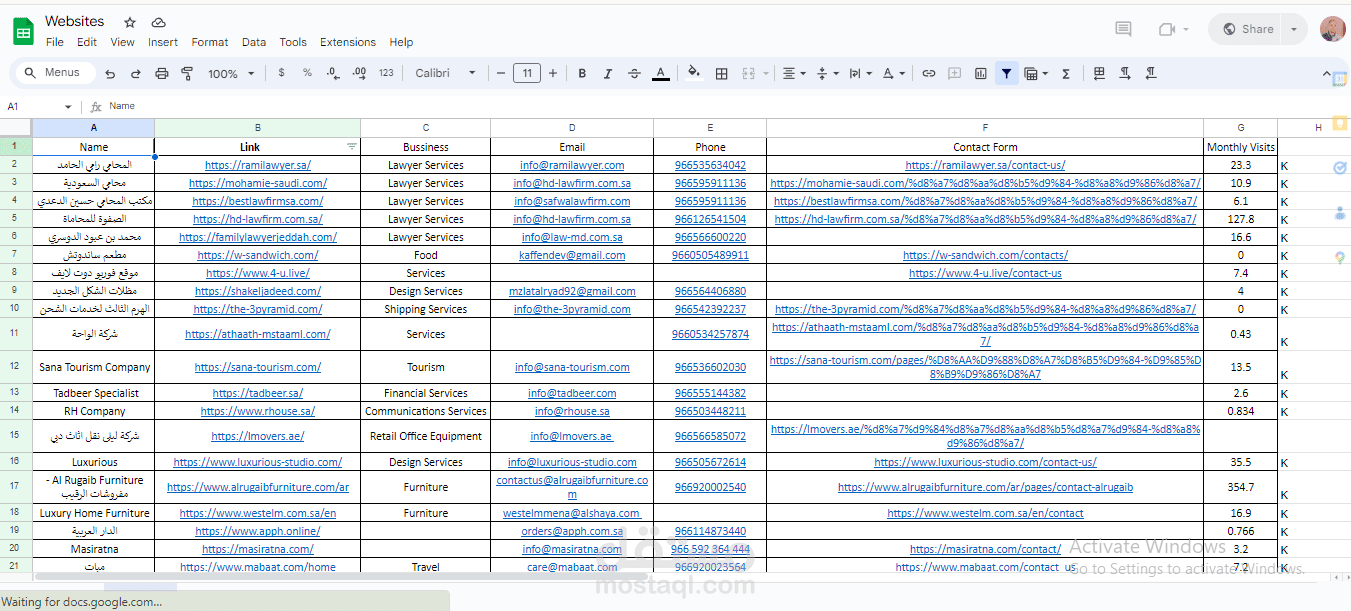This screenshot has width=1351, height=611.
Task: Open the text color picker
Action: (660, 73)
